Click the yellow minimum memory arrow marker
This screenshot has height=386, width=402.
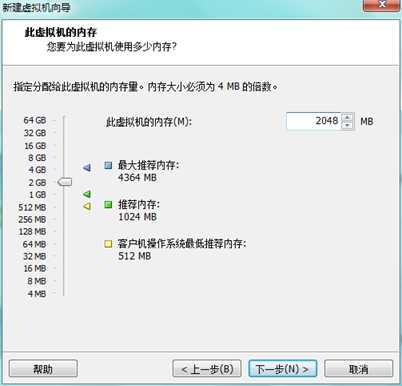click(x=87, y=206)
